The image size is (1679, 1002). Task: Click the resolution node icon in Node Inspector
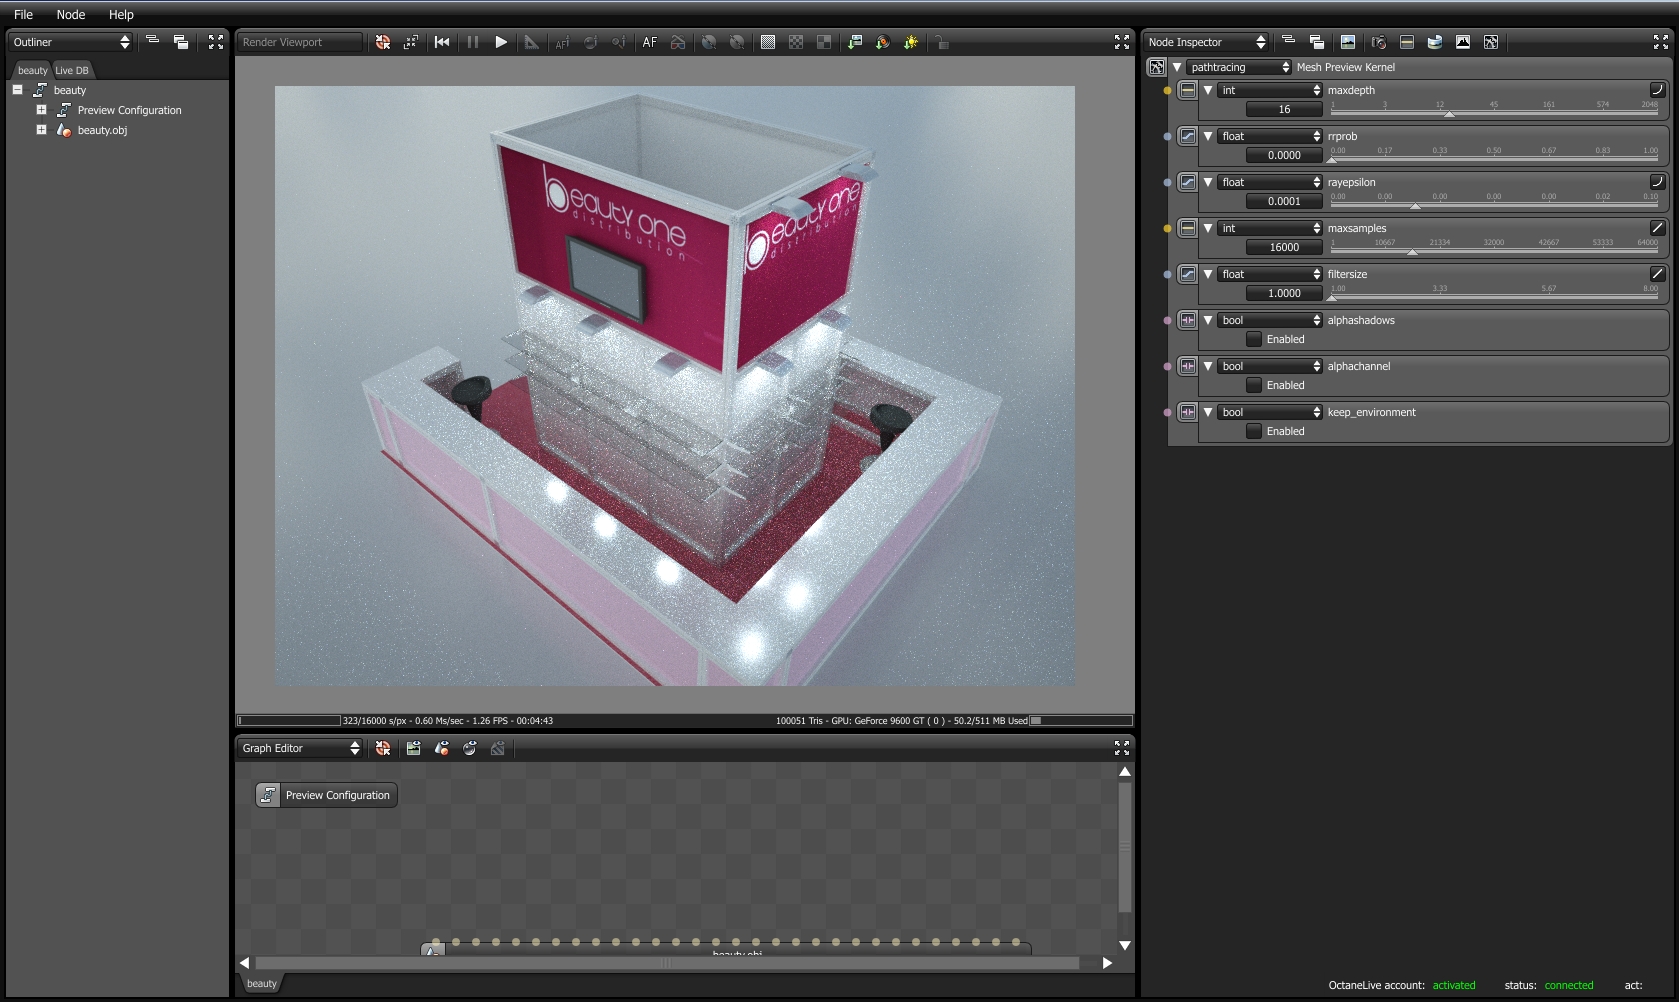tap(1407, 42)
